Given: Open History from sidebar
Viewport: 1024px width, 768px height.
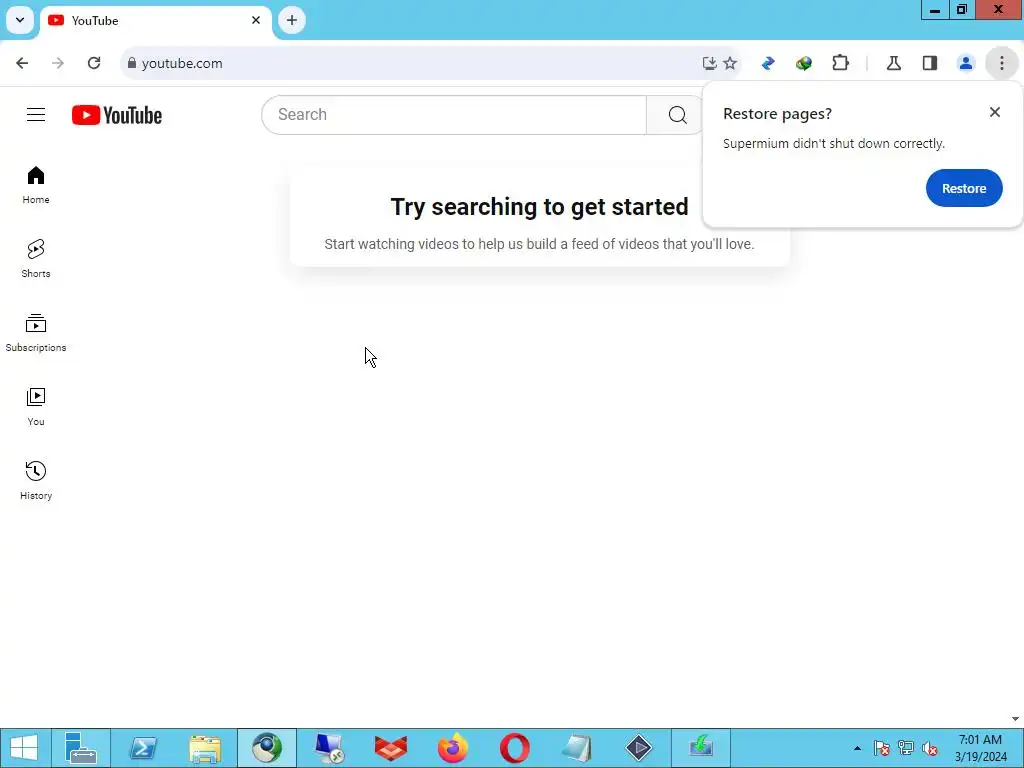Looking at the screenshot, I should pyautogui.click(x=36, y=480).
